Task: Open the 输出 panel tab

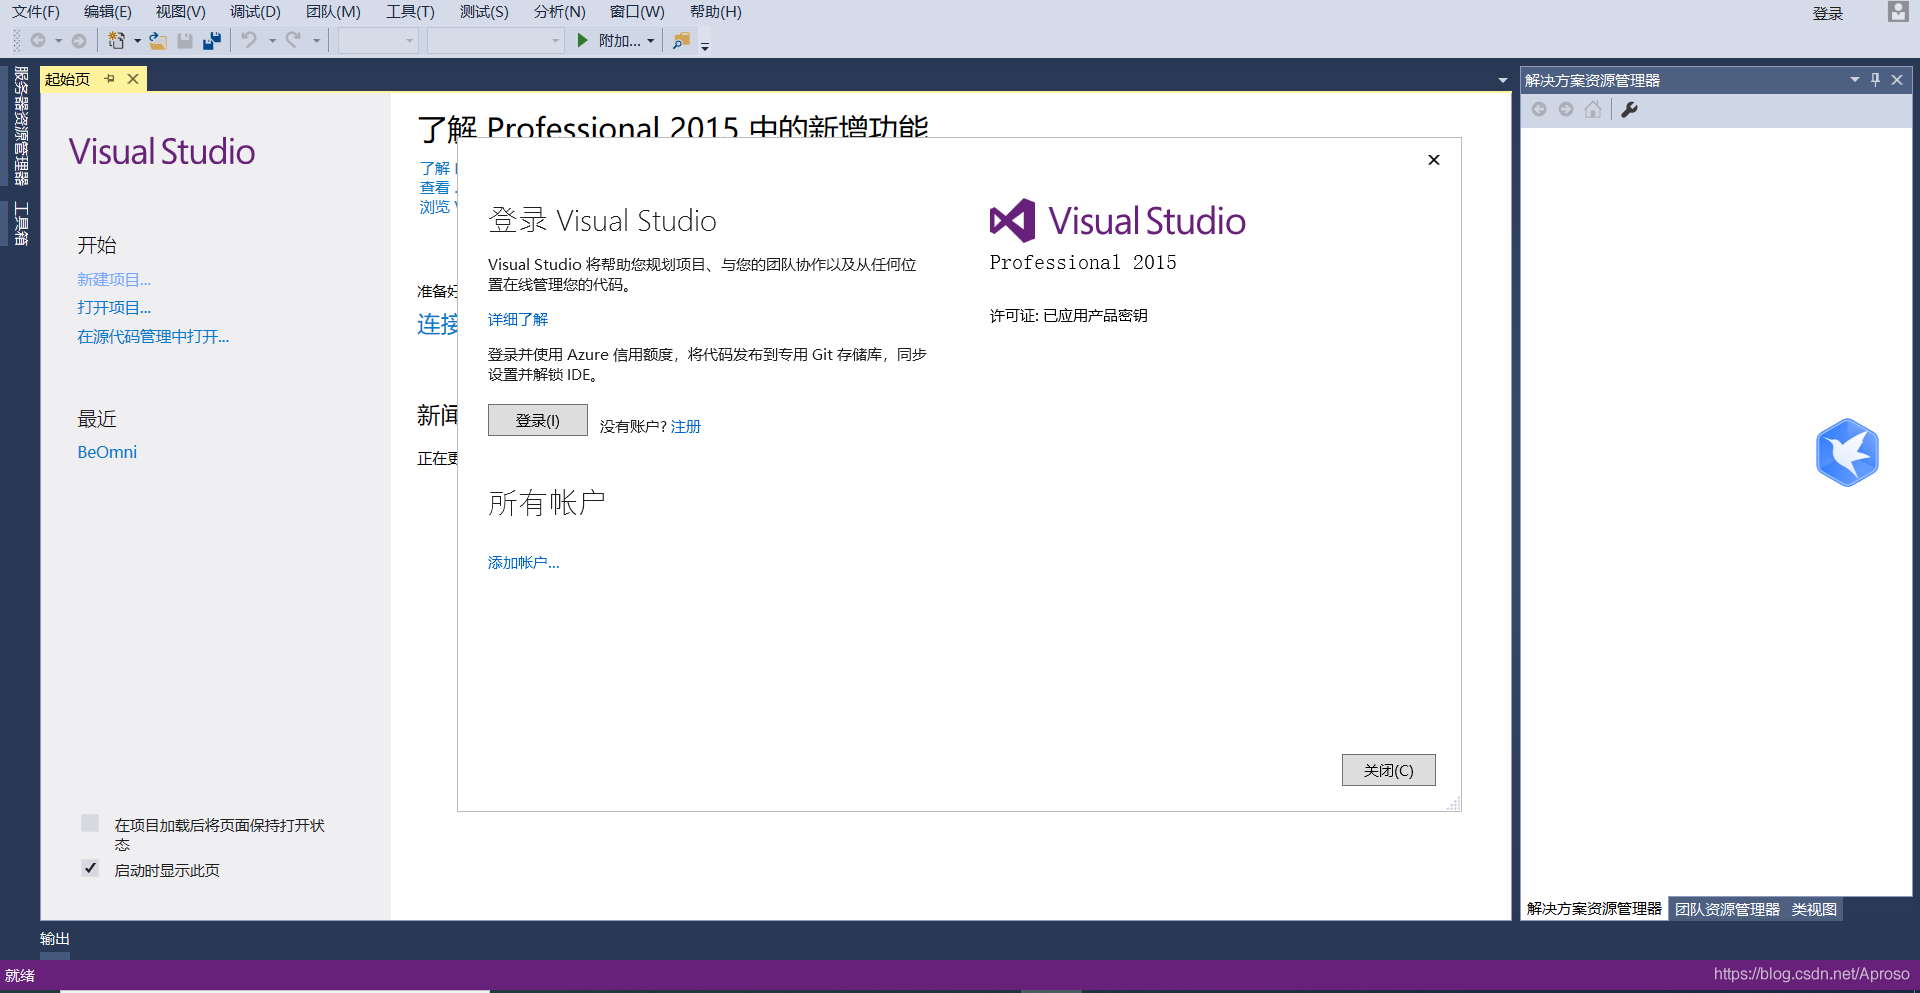Action: [55, 939]
